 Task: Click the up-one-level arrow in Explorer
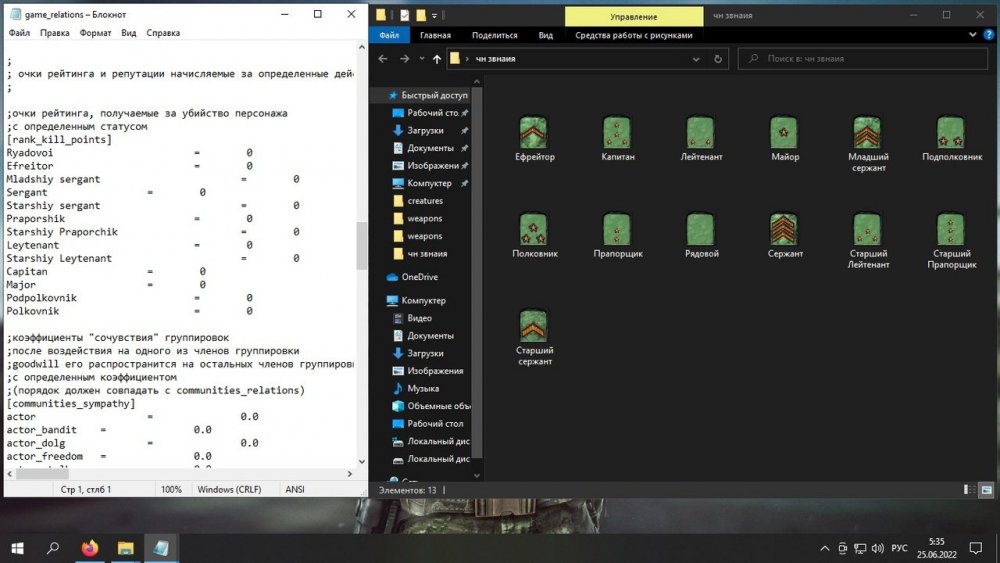436,59
